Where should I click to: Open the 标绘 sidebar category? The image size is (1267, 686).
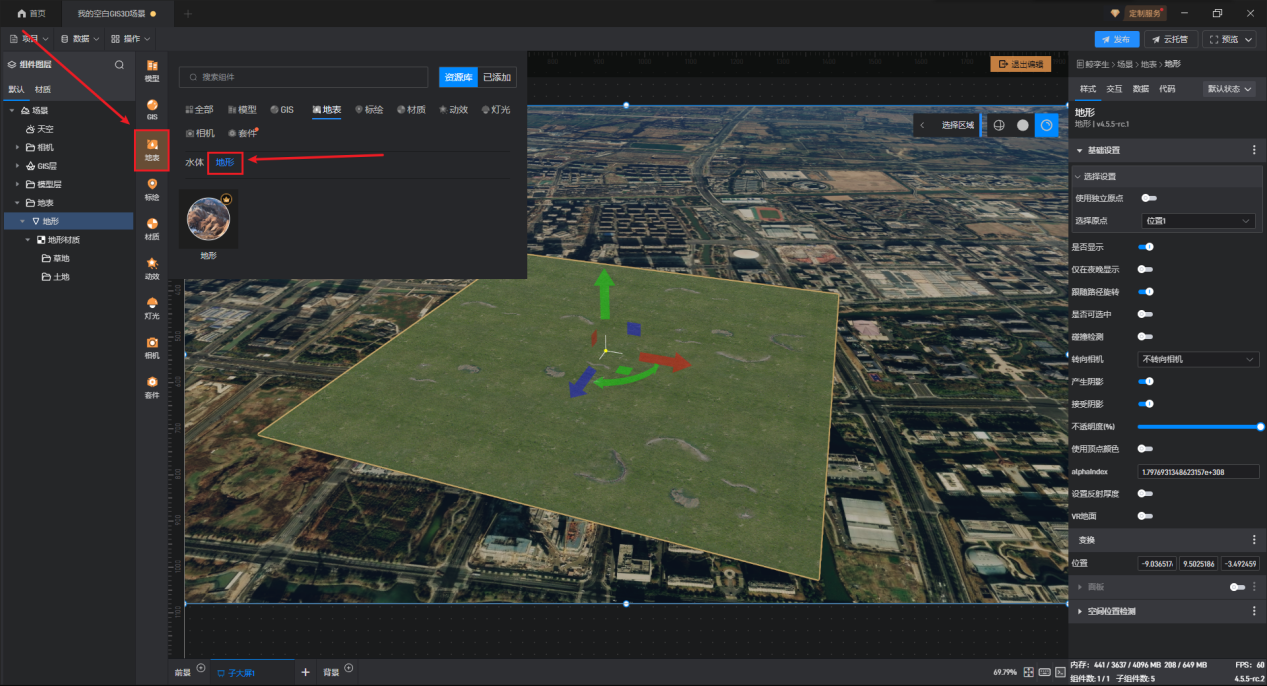click(x=152, y=189)
